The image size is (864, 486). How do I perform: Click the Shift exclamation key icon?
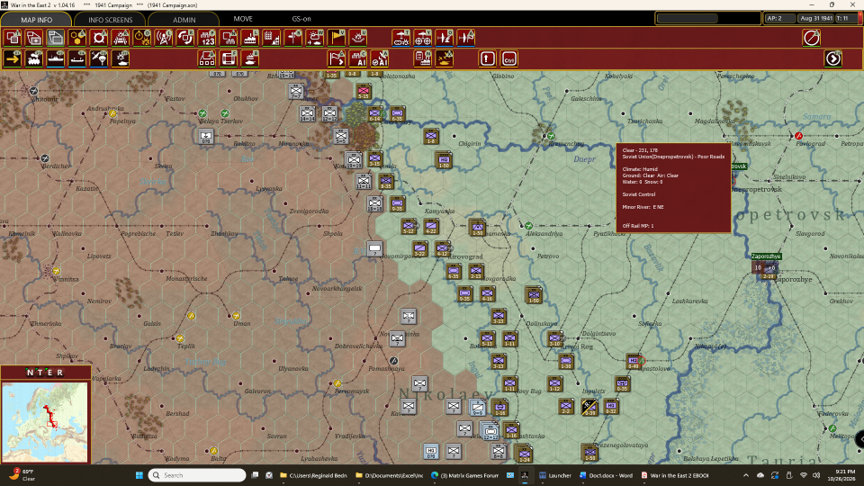[487, 58]
